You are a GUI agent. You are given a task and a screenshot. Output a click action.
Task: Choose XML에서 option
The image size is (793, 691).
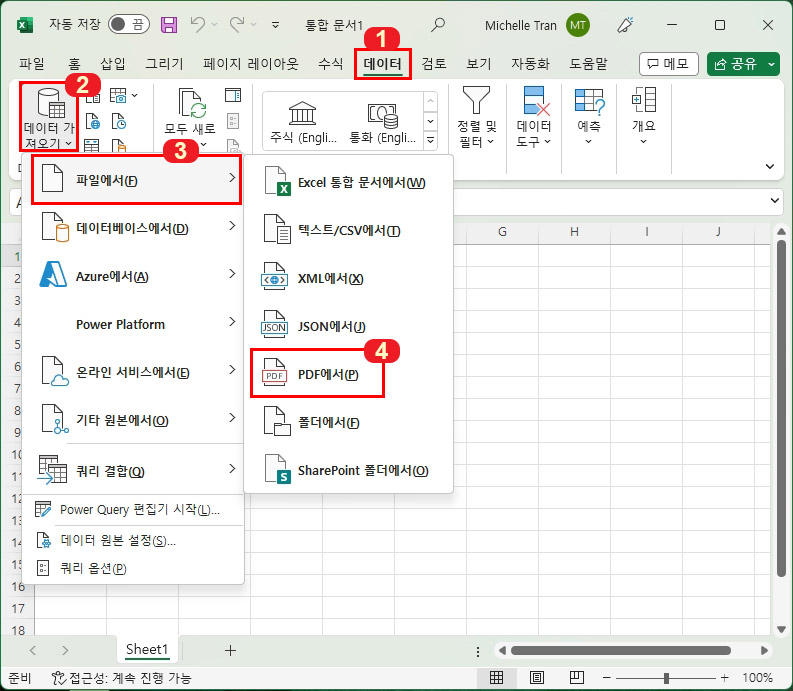pyautogui.click(x=348, y=278)
